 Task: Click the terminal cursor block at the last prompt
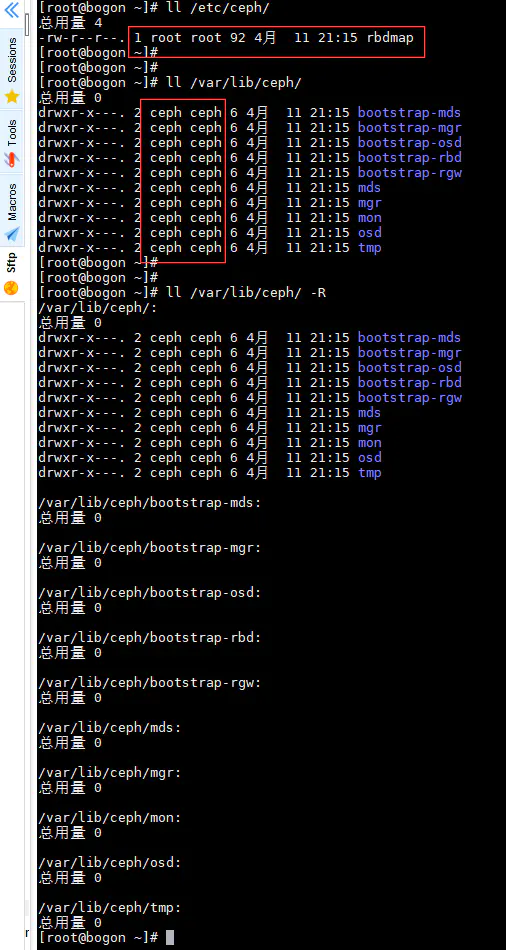pos(170,937)
